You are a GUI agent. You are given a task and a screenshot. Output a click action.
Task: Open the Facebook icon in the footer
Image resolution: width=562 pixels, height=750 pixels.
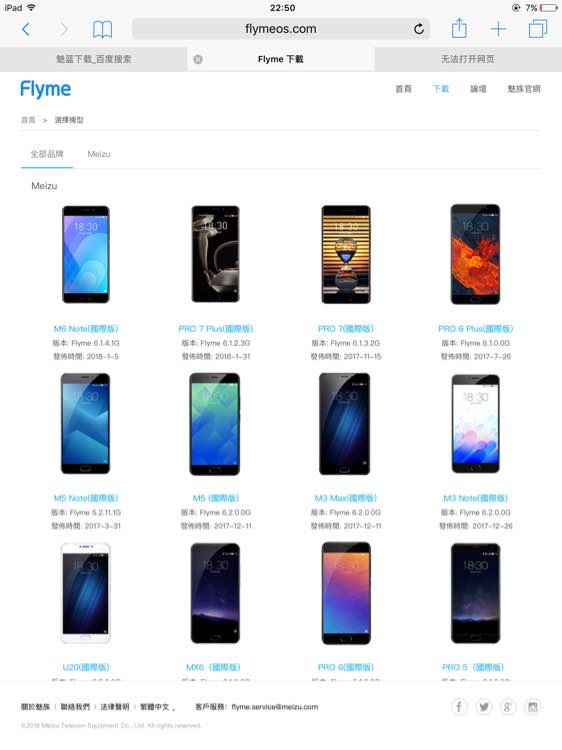[x=459, y=706]
